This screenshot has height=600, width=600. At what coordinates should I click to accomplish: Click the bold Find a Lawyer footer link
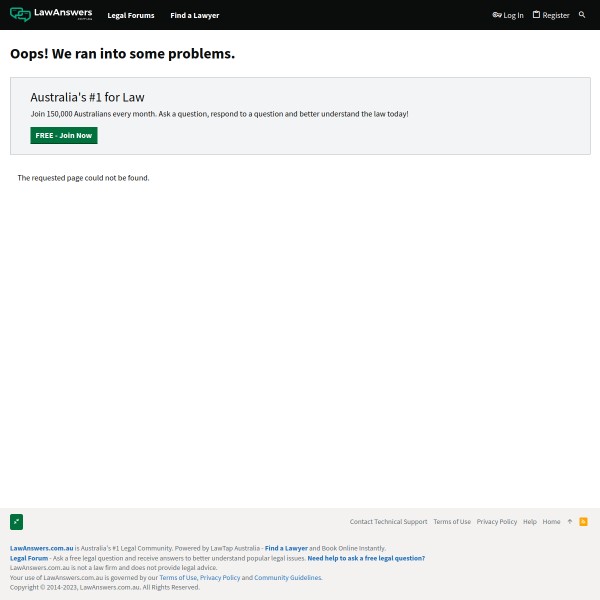click(x=286, y=548)
